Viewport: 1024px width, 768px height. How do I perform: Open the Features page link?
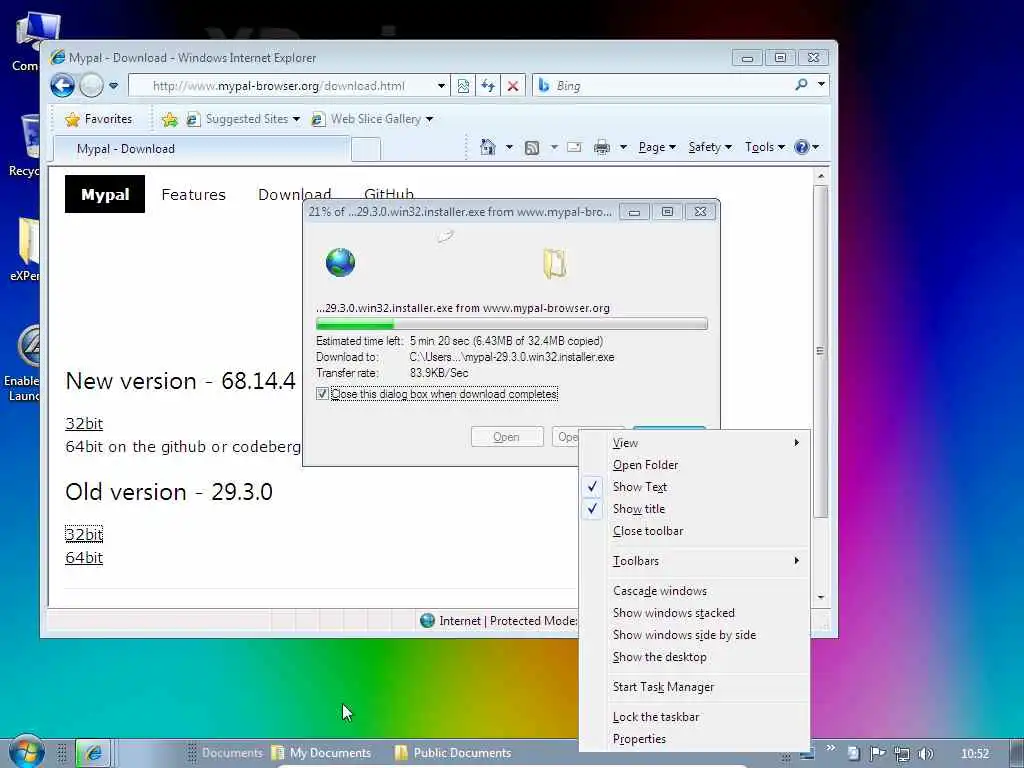click(193, 195)
